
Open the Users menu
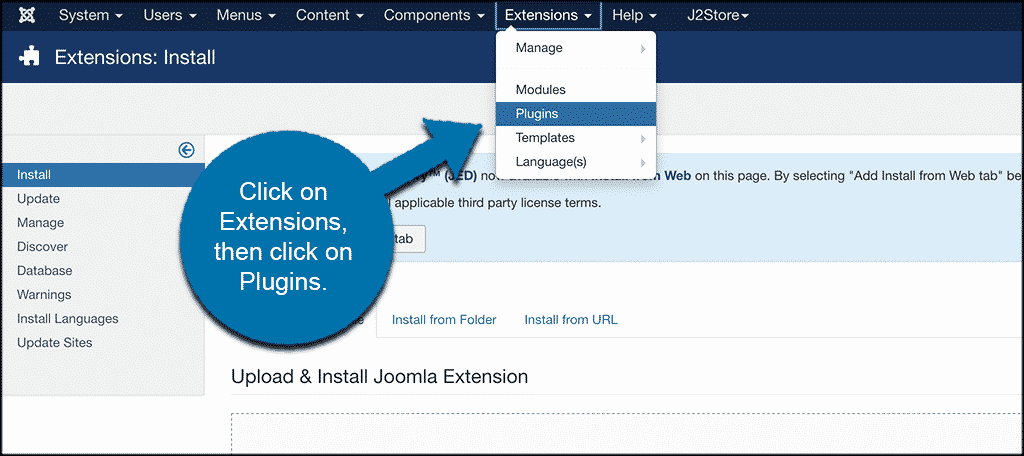[x=170, y=15]
